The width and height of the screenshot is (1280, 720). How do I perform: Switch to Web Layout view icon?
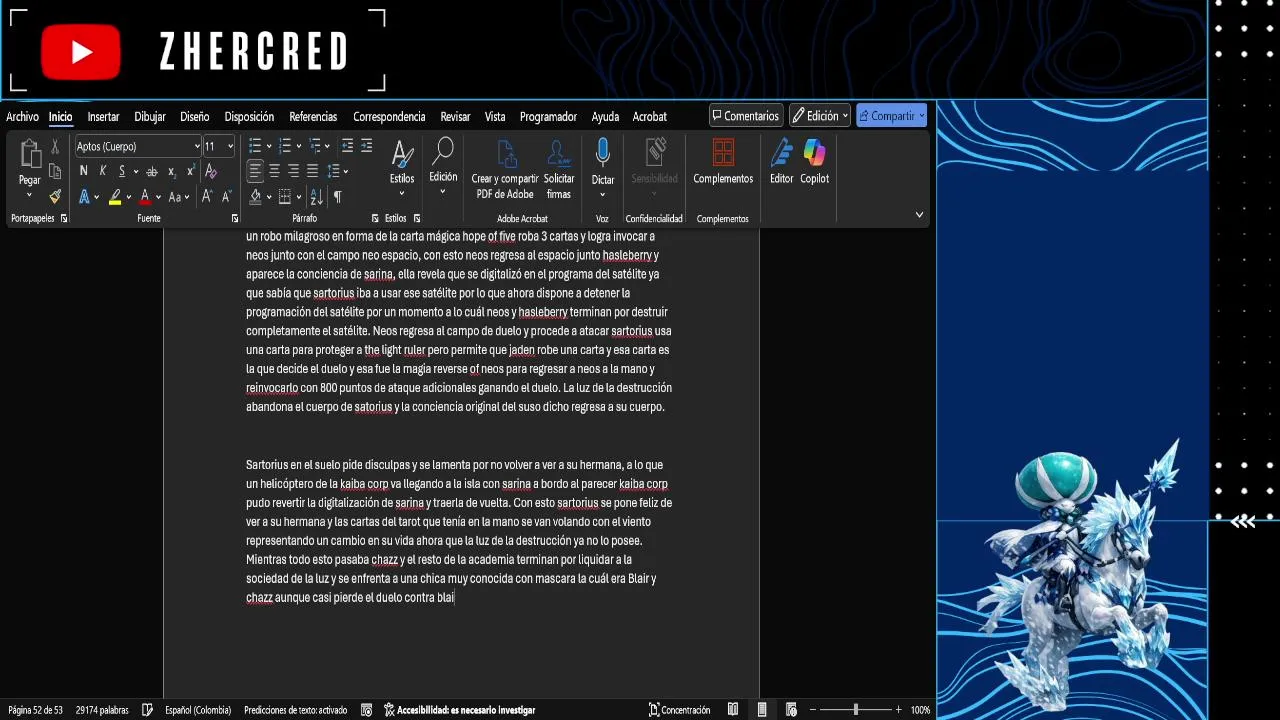[x=791, y=710]
